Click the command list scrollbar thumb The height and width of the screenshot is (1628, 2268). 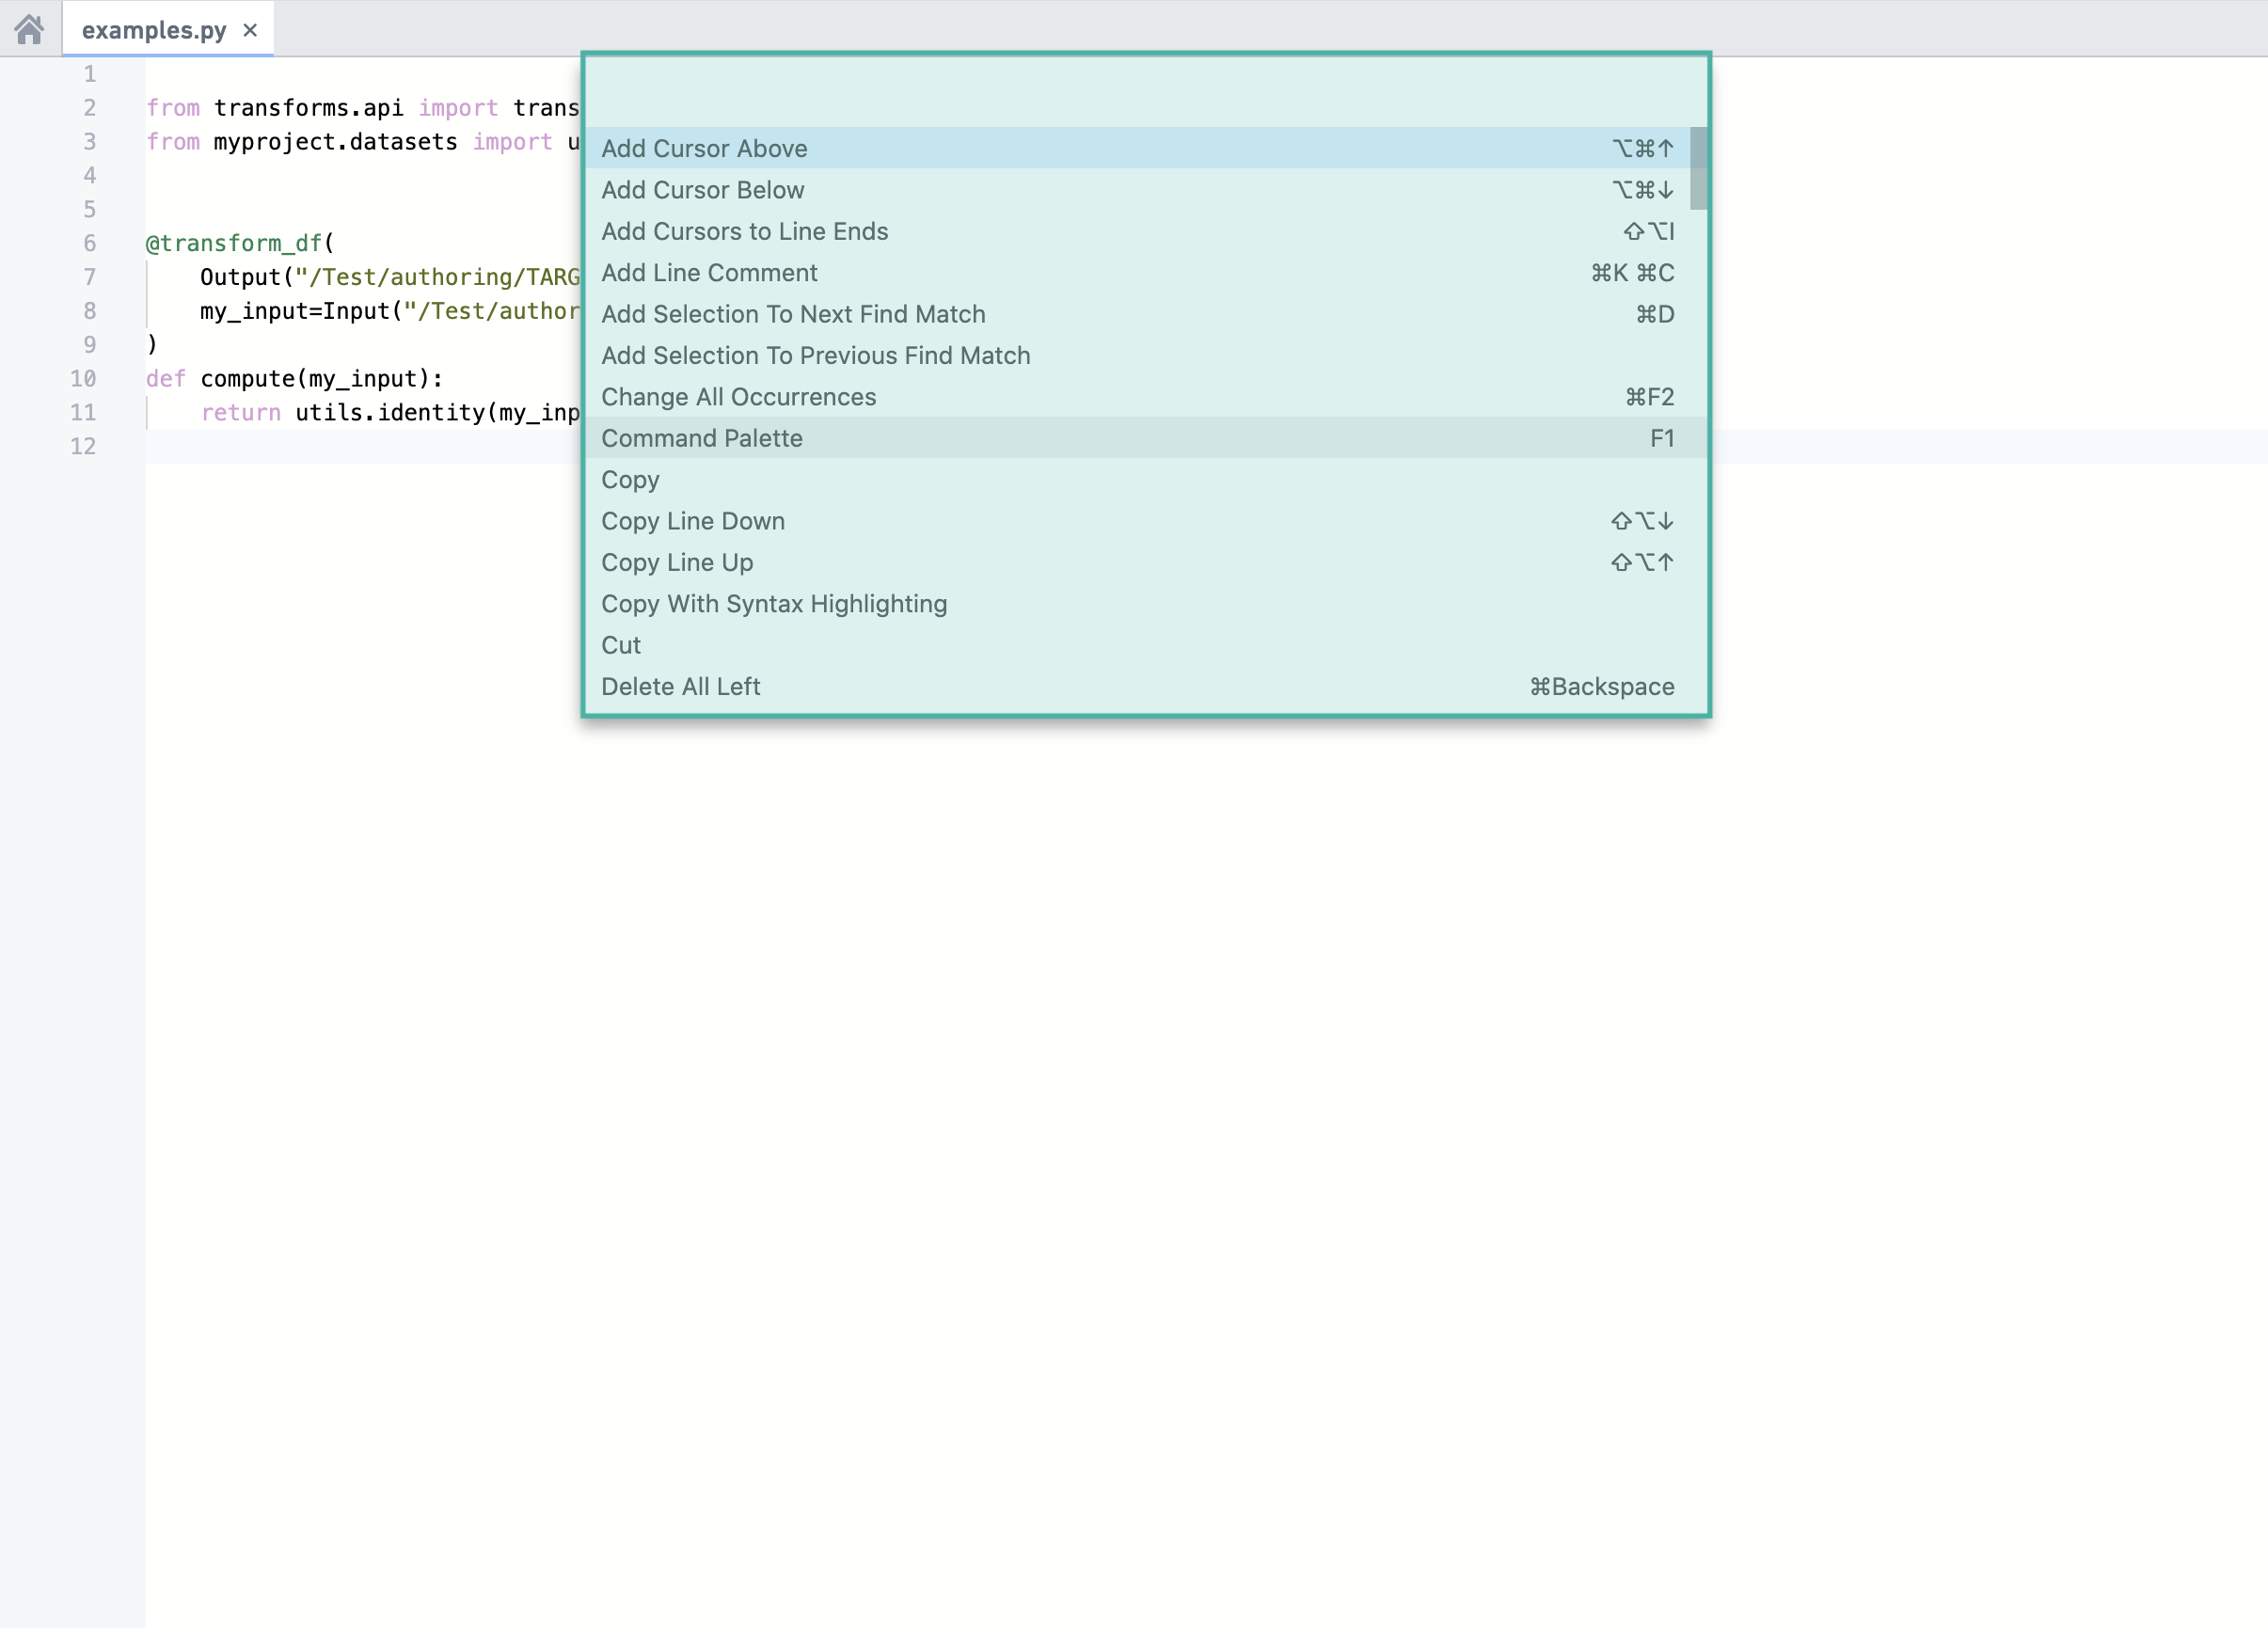(1698, 168)
